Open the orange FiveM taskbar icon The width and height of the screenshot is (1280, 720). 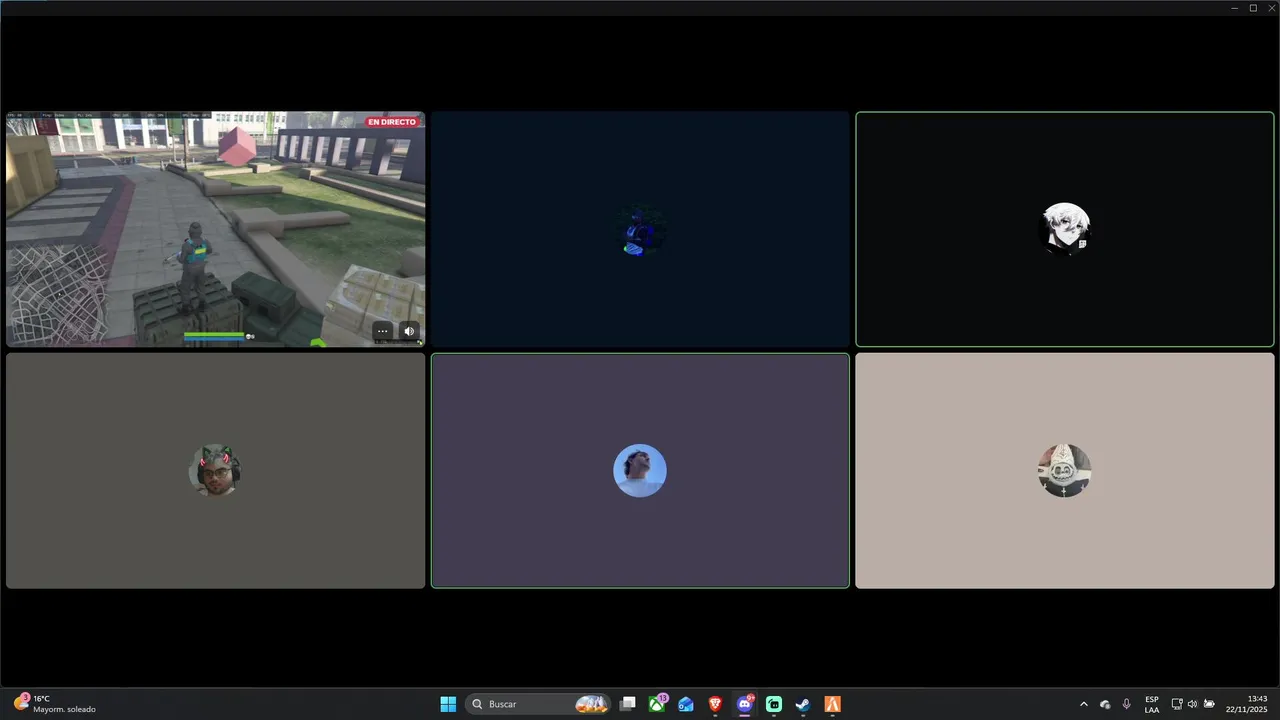coord(832,704)
